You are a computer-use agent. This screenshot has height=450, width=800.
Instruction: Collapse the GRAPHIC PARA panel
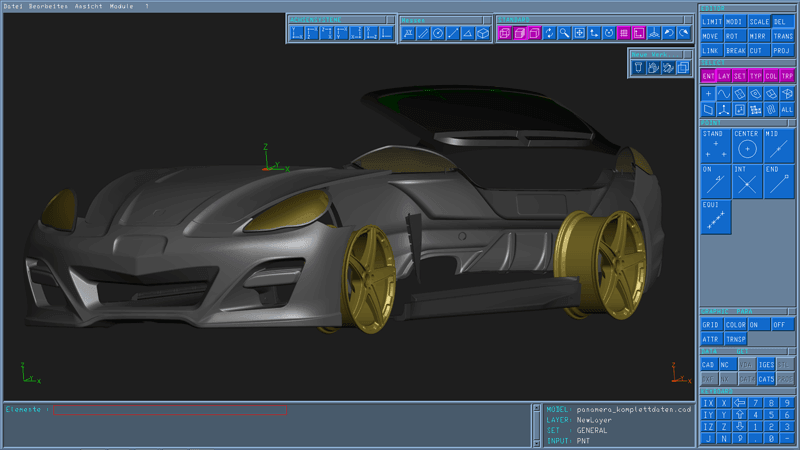[791, 311]
